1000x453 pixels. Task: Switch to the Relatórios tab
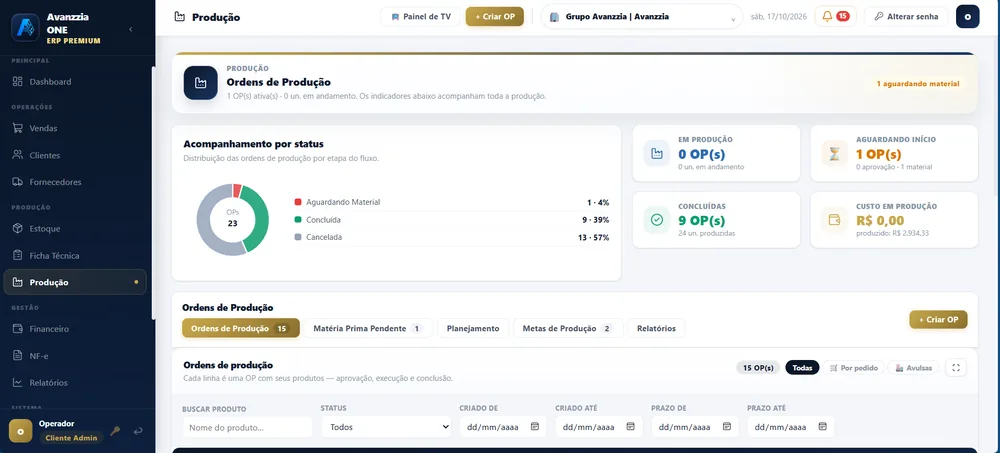click(x=656, y=328)
